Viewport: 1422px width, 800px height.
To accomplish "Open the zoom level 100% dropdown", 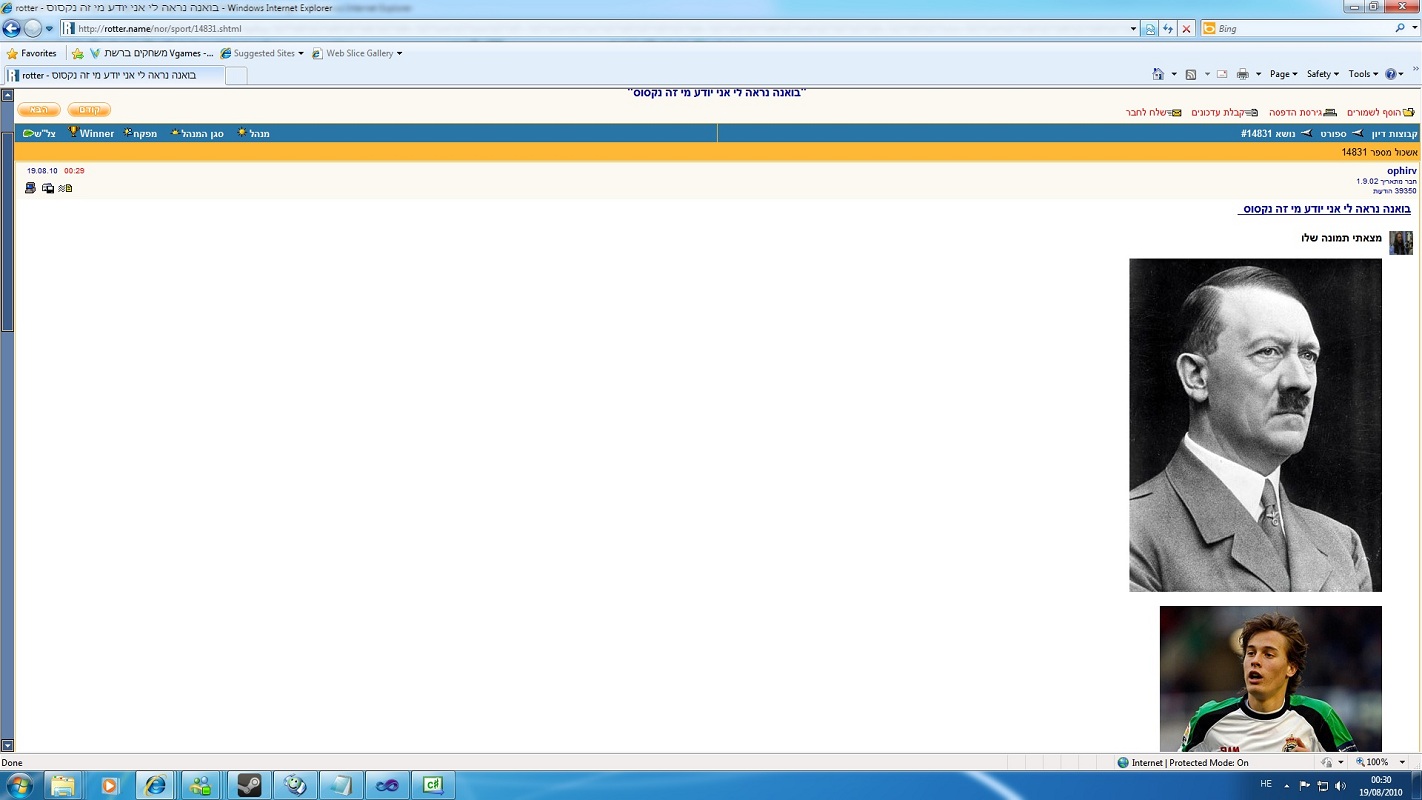I will point(1382,762).
